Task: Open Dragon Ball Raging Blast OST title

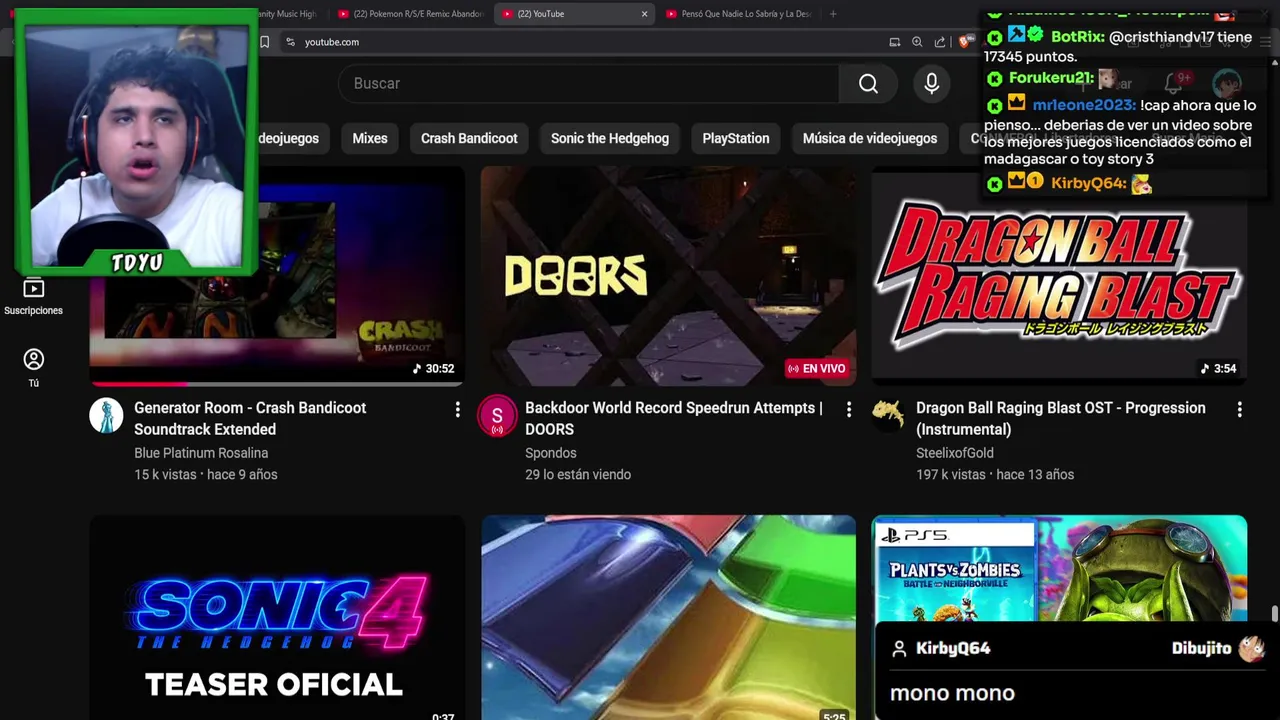Action: click(x=1061, y=419)
